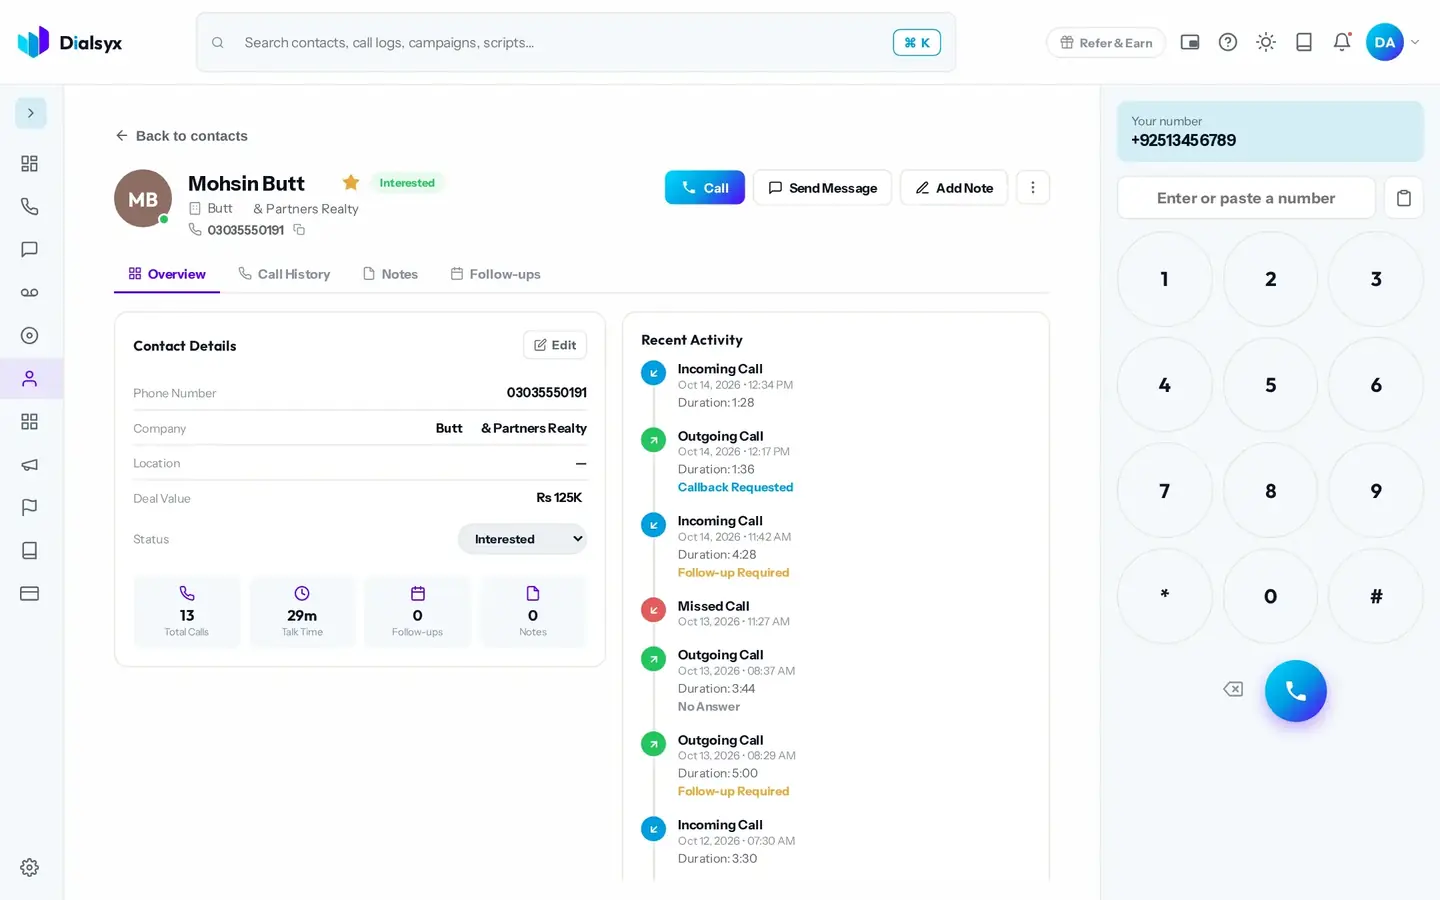Click the Refer & Earn button
1440x900 pixels.
tap(1106, 42)
